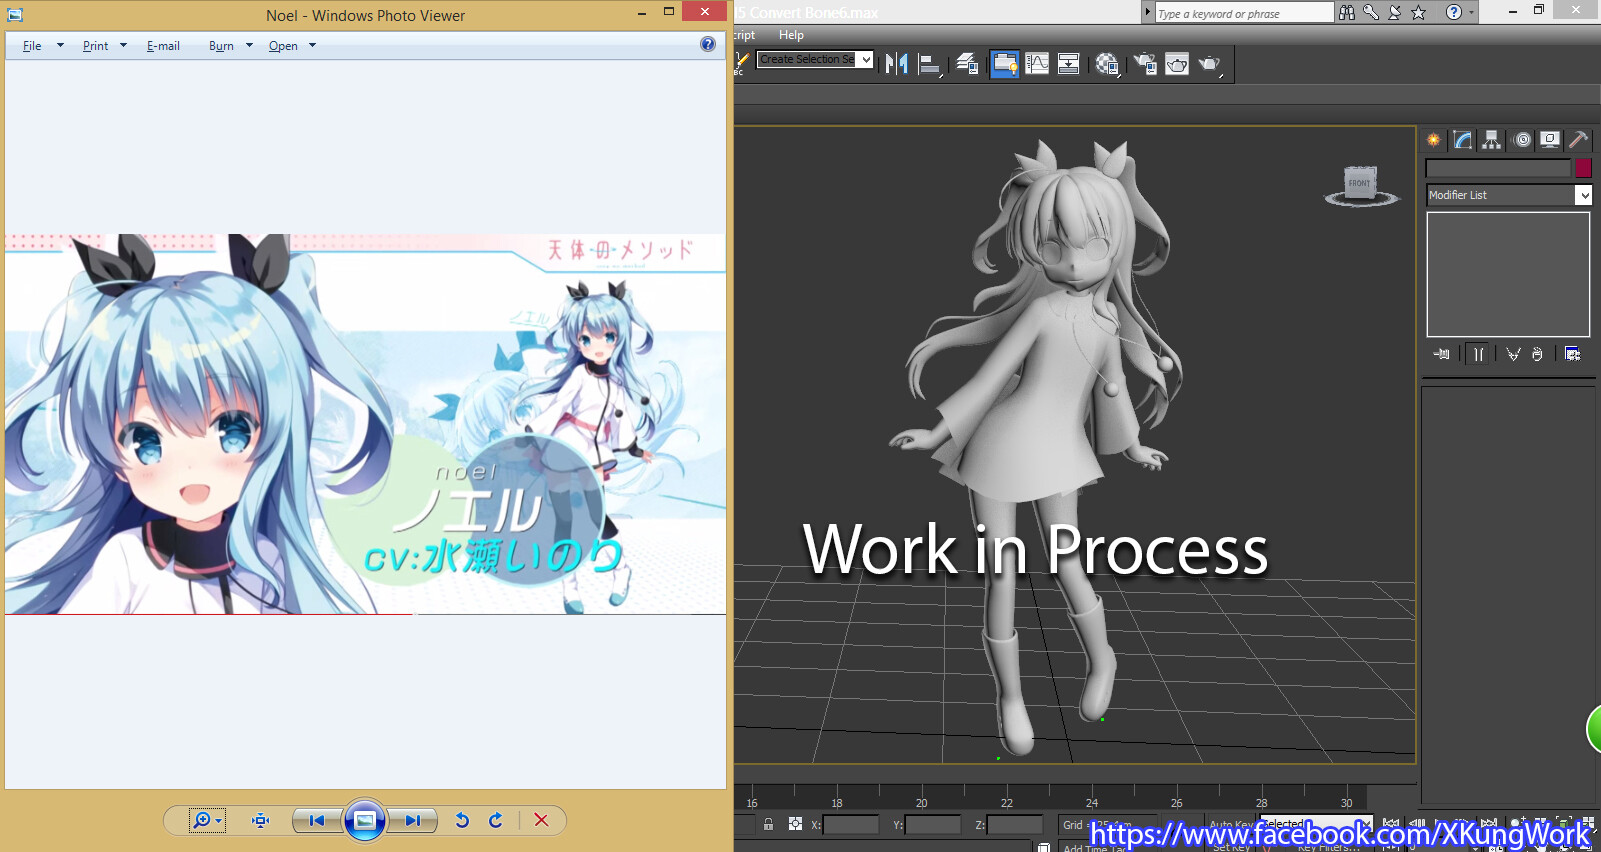Toggle the Selection Lock padlock icon

tap(768, 824)
